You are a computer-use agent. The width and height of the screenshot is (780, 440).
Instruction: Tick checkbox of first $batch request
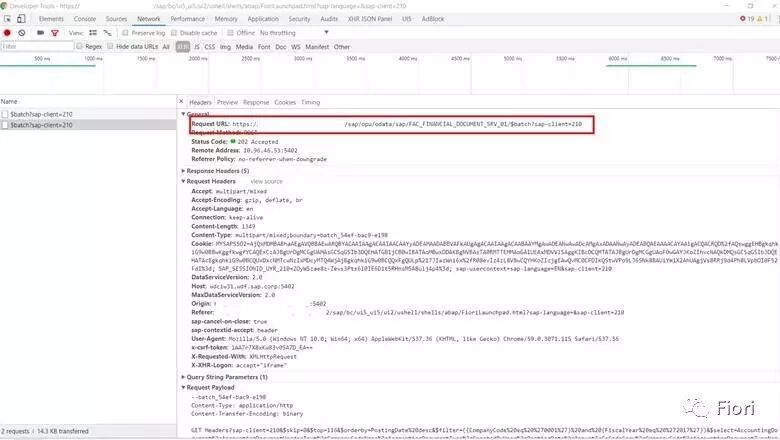5,114
